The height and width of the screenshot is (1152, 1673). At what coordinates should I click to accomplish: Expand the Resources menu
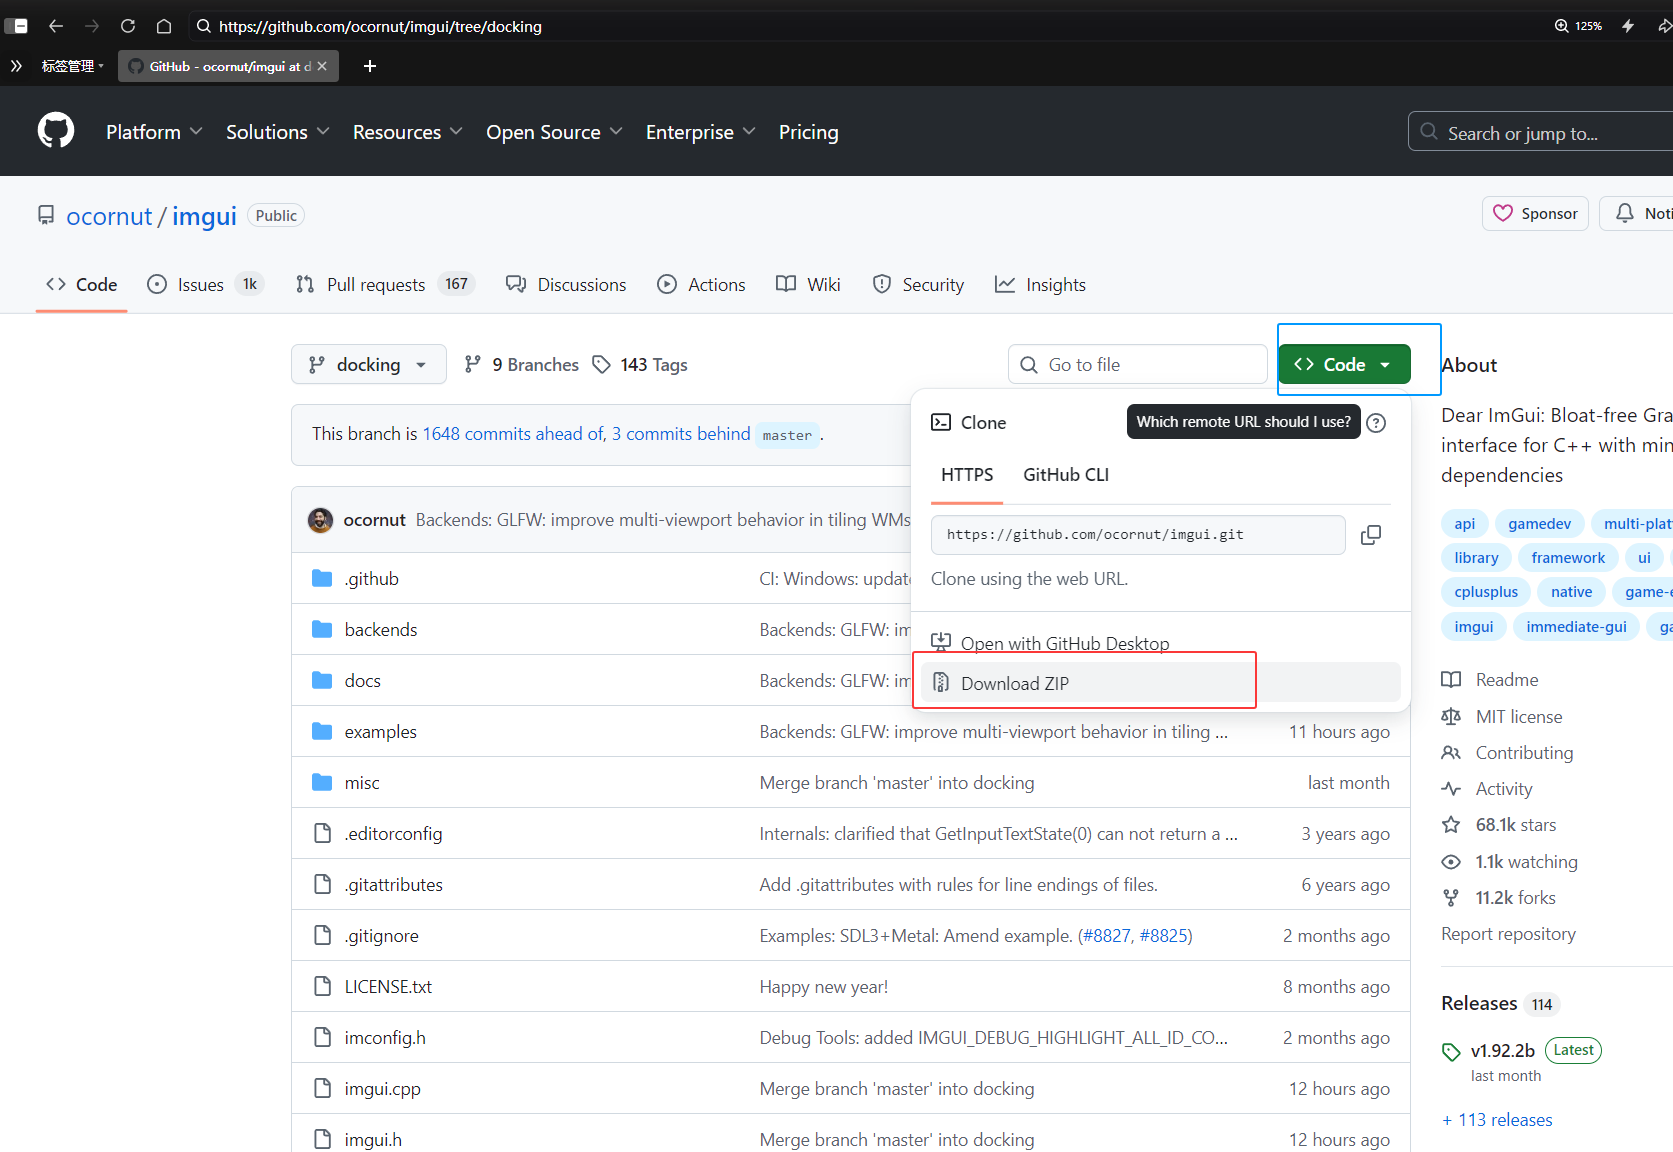tap(407, 132)
